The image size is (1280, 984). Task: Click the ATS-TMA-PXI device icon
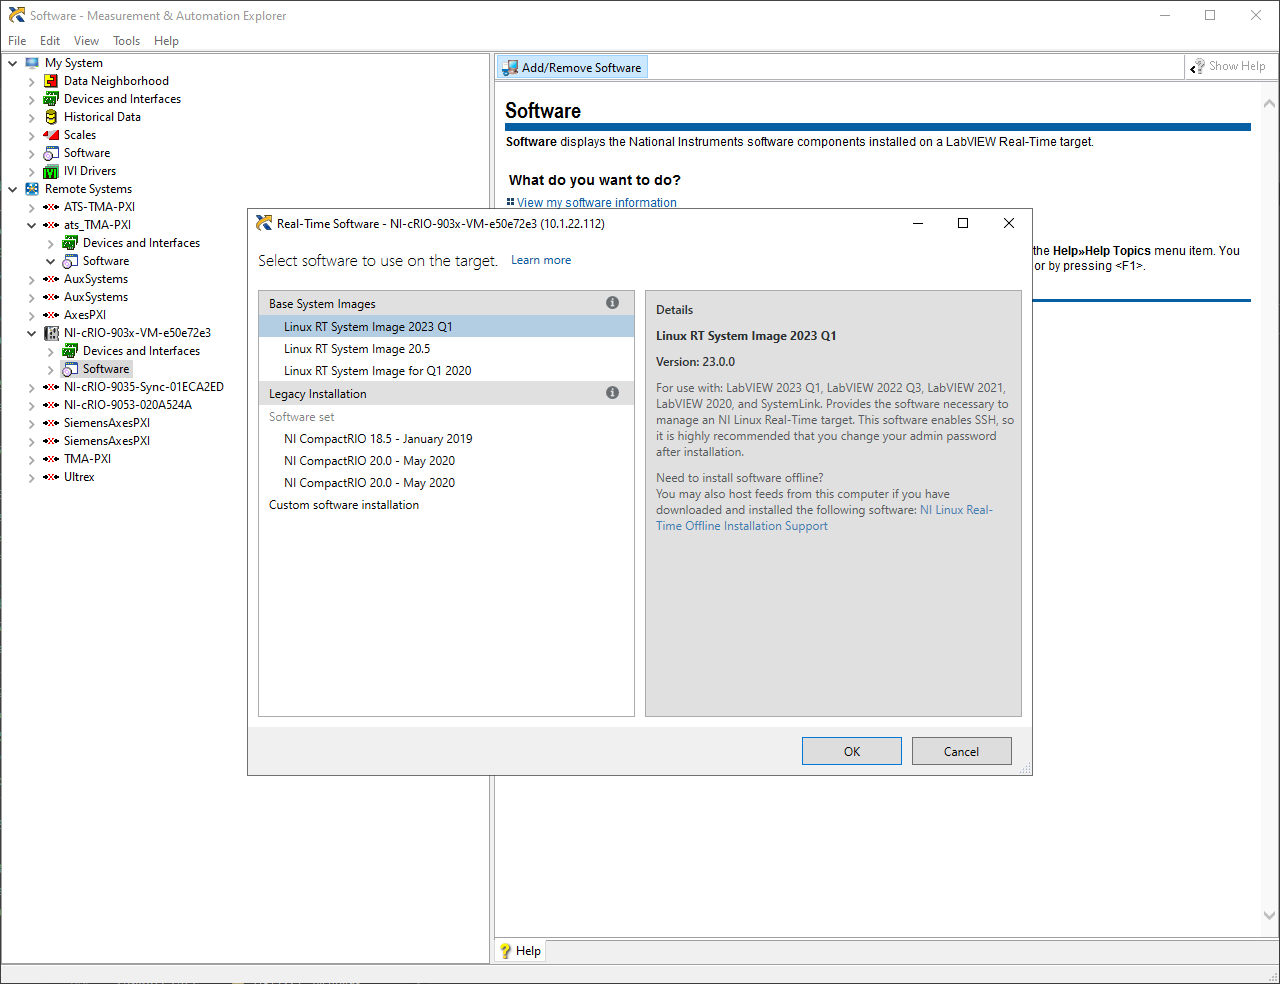51,207
